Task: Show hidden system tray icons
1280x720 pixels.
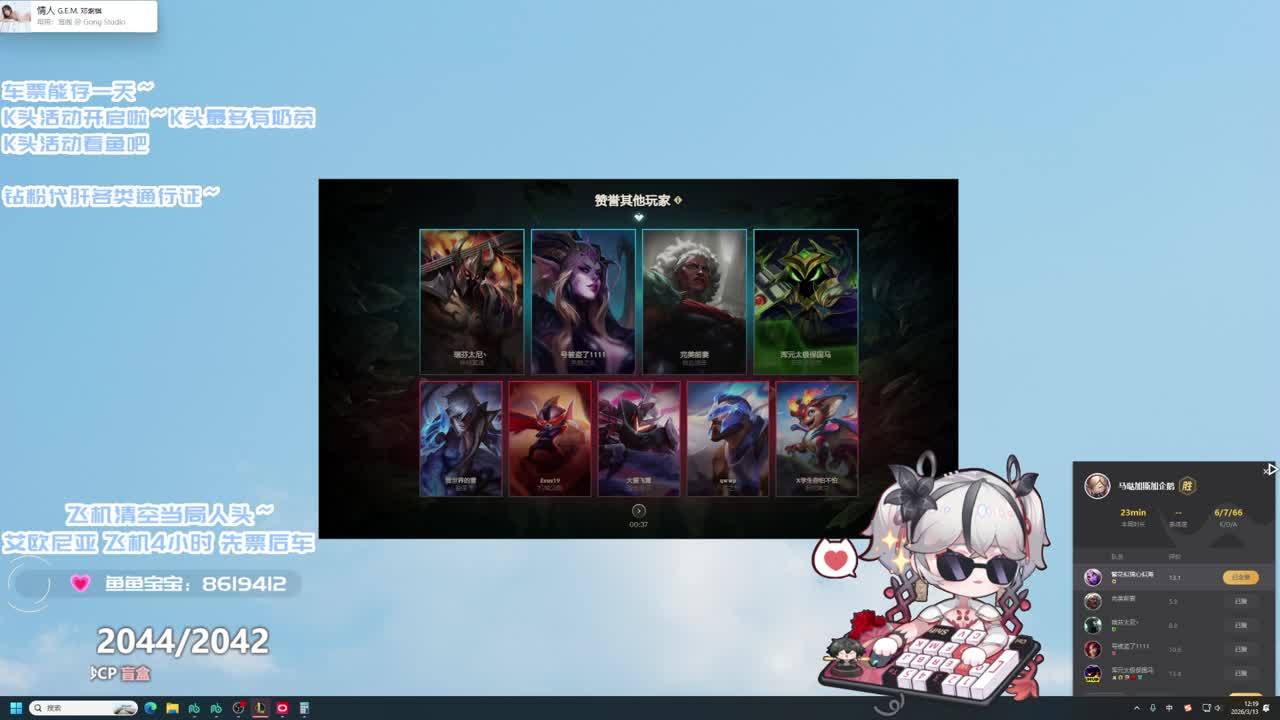Action: pos(1137,708)
